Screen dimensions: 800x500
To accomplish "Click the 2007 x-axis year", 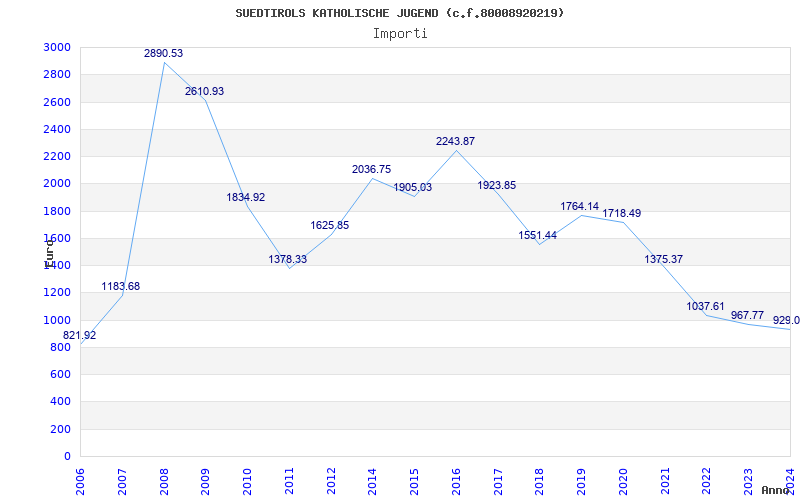I will tap(122, 481).
